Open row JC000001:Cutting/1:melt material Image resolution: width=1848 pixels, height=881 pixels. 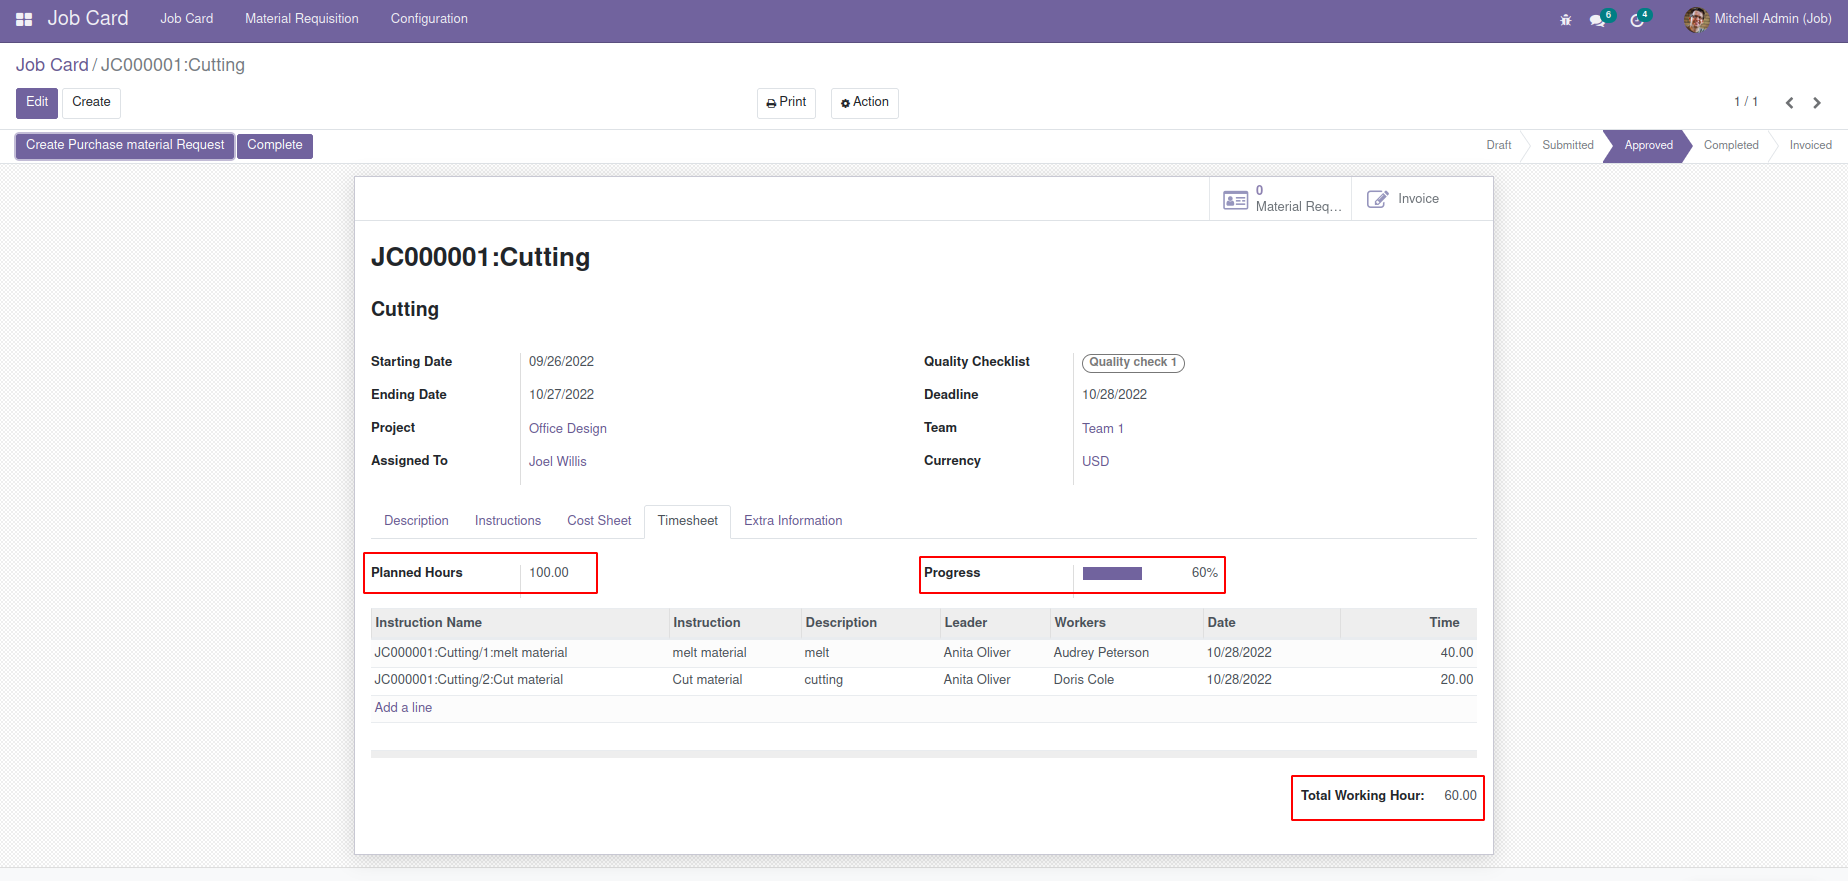(923, 653)
